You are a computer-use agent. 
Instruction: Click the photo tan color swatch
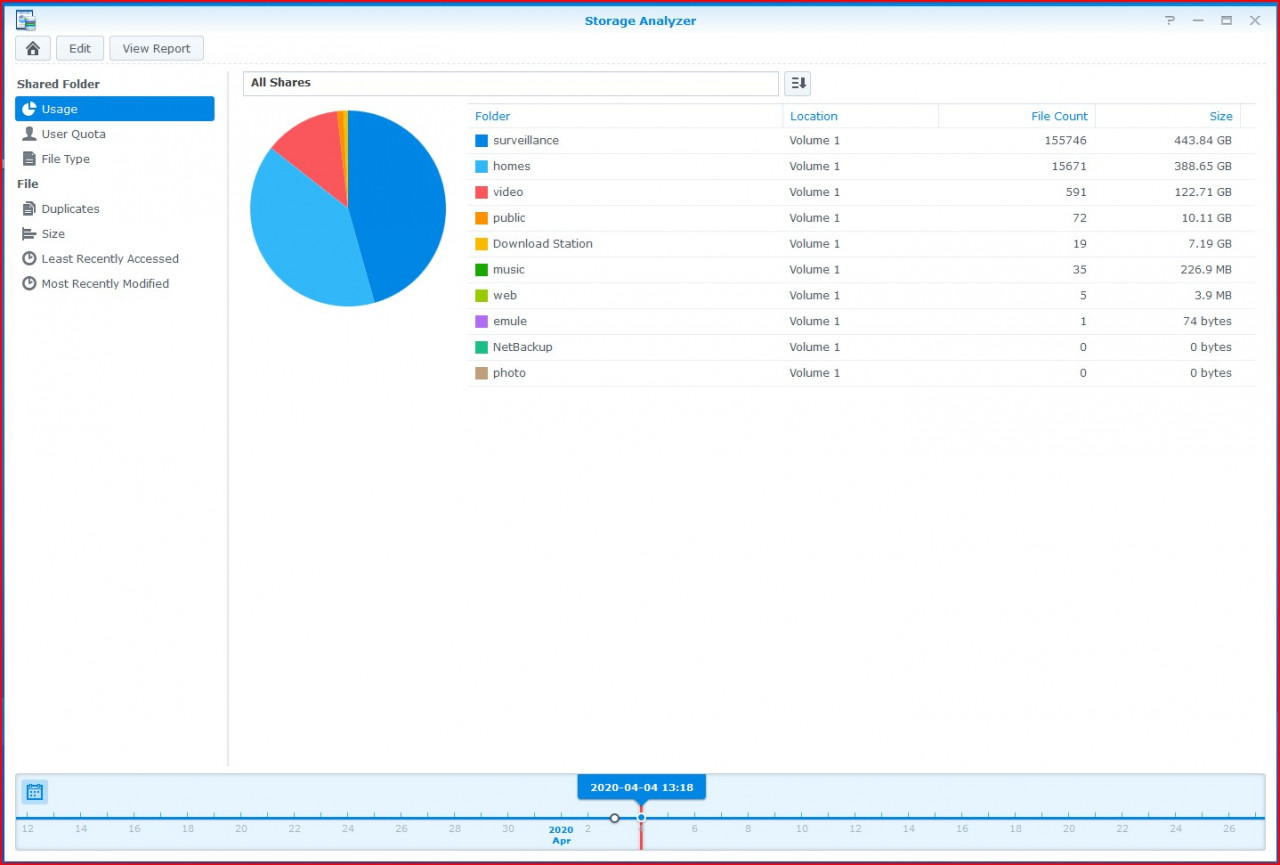click(481, 373)
